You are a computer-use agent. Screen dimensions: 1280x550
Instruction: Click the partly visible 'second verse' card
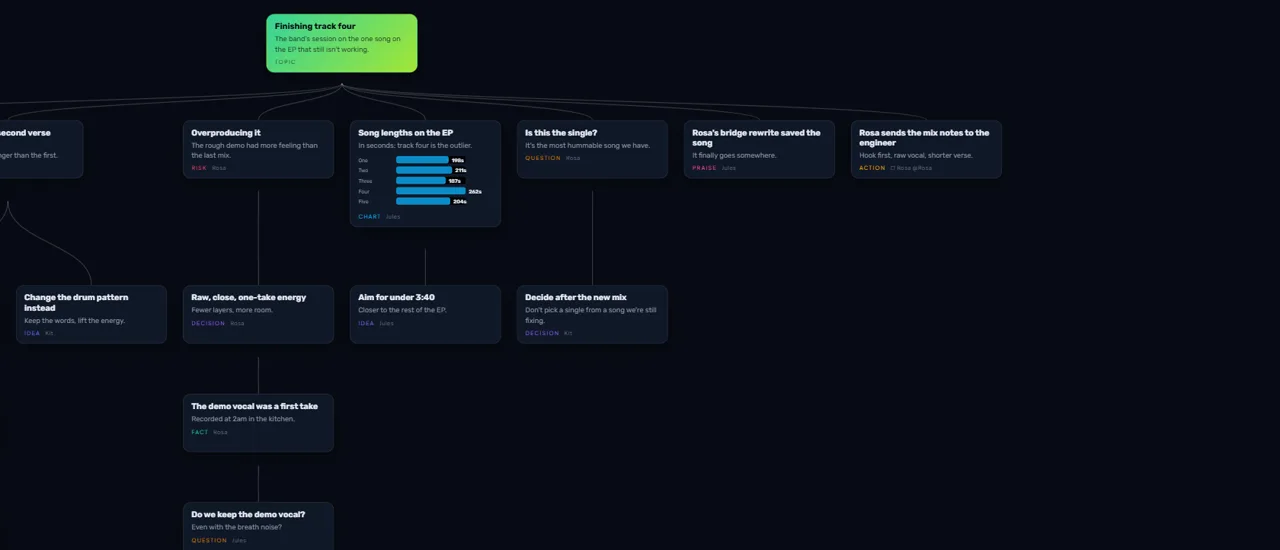tap(41, 149)
